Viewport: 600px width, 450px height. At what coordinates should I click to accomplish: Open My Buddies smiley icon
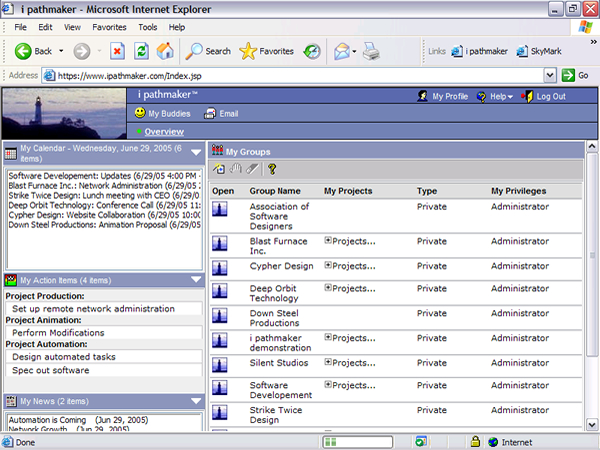[140, 113]
